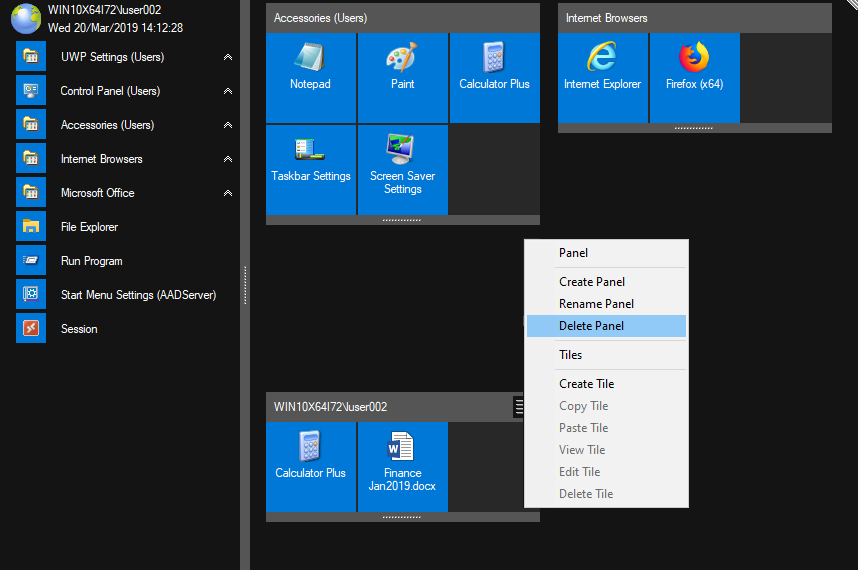Click the Session sidebar entry

tap(79, 329)
